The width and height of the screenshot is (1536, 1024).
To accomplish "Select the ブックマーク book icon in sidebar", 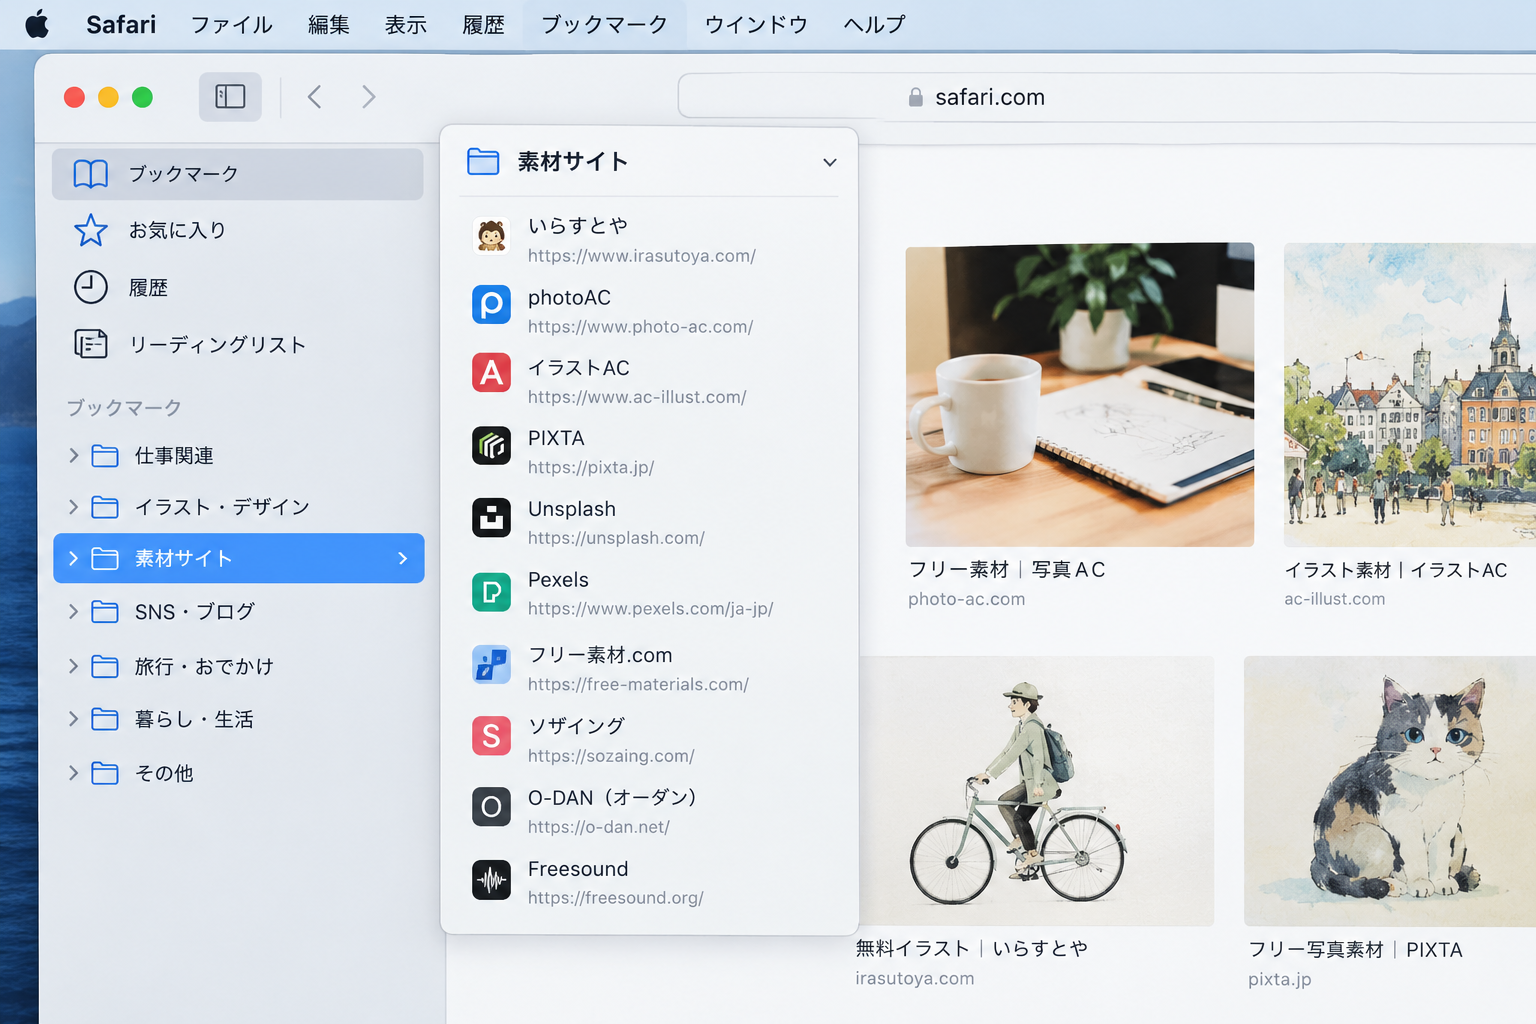I will [91, 174].
